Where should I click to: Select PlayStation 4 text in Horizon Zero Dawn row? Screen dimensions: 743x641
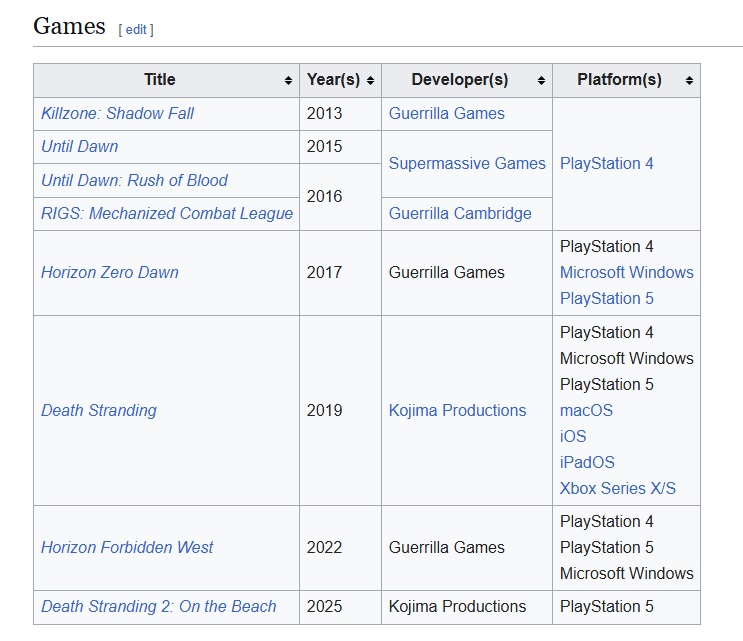(x=607, y=246)
